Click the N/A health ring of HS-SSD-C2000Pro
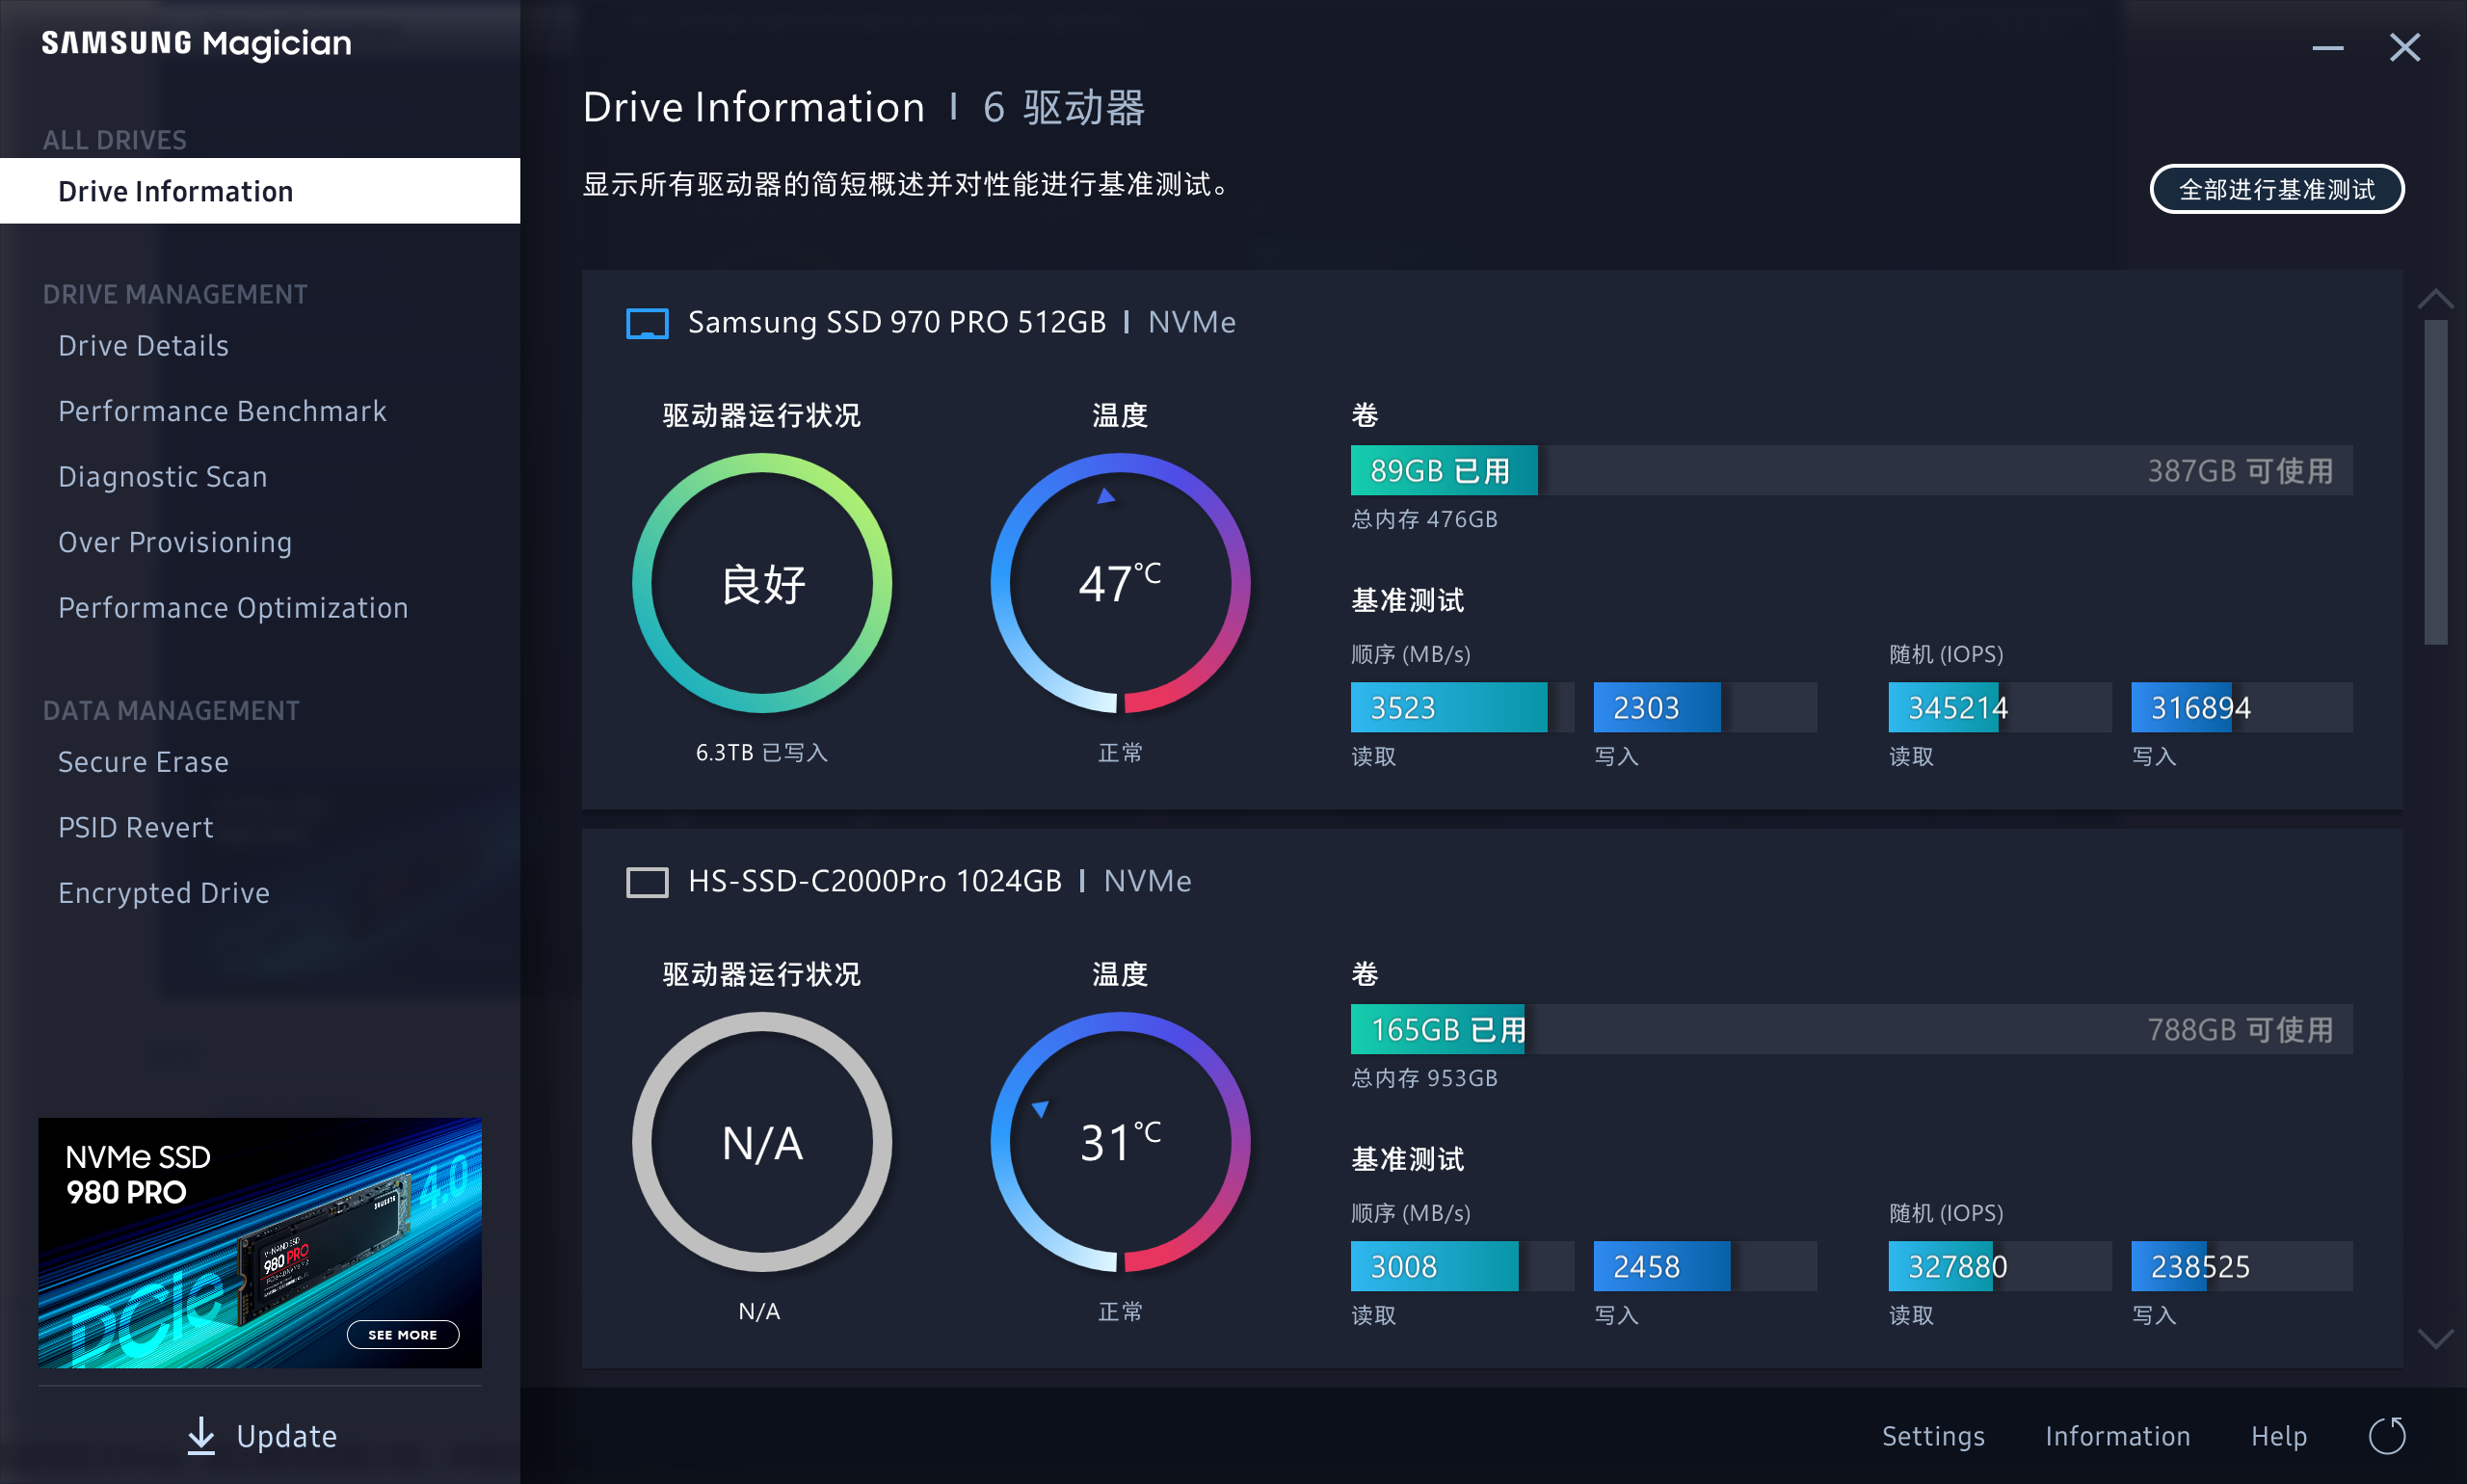2467x1484 pixels. (x=763, y=1143)
